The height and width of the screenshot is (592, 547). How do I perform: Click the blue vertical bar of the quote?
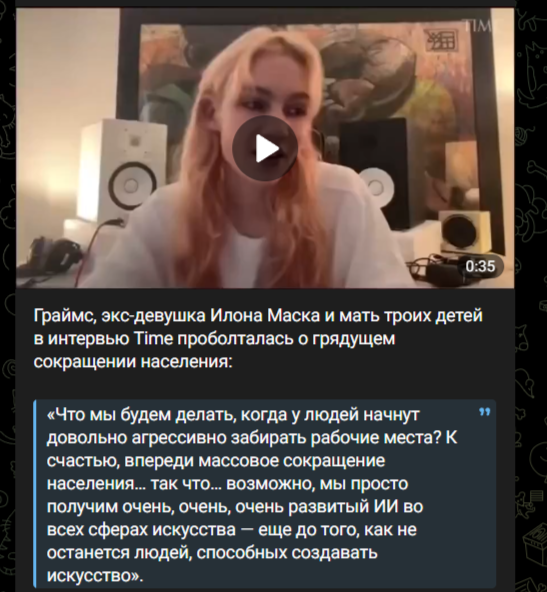click(35, 493)
